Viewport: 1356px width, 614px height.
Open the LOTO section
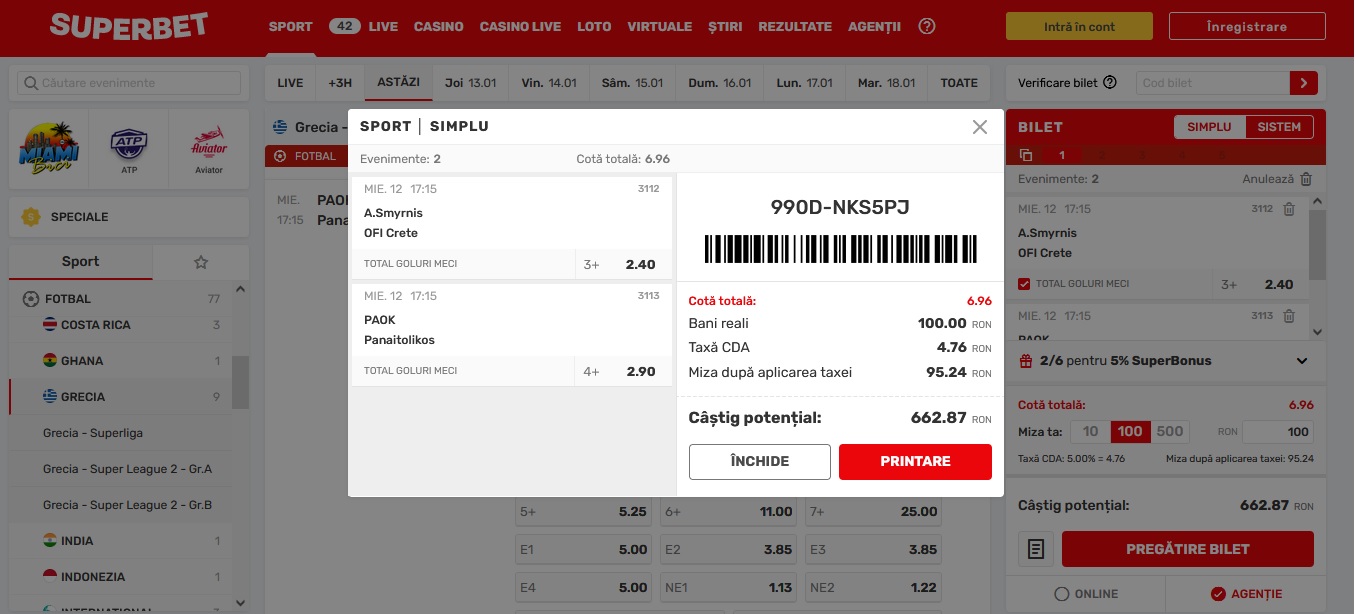pyautogui.click(x=594, y=27)
